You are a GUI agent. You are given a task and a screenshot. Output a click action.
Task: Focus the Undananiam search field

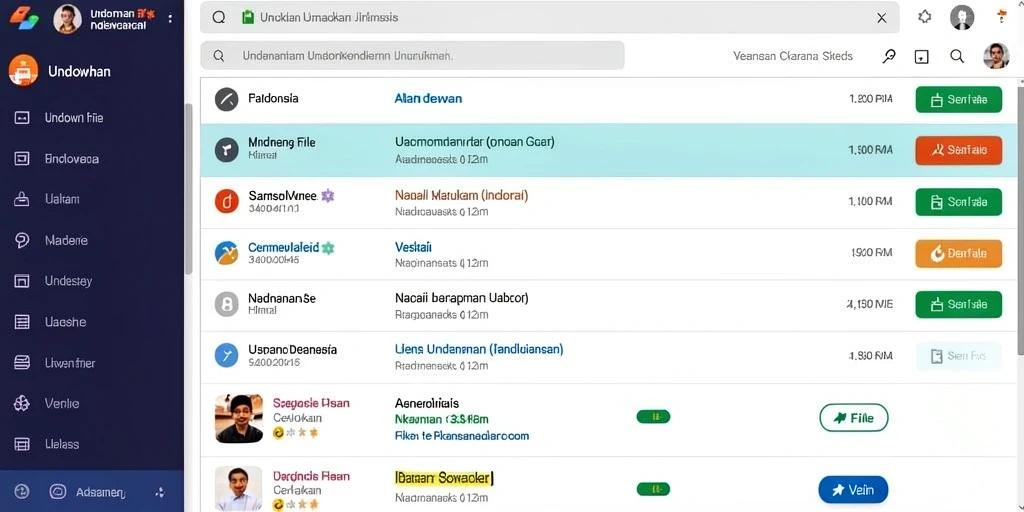tap(412, 56)
